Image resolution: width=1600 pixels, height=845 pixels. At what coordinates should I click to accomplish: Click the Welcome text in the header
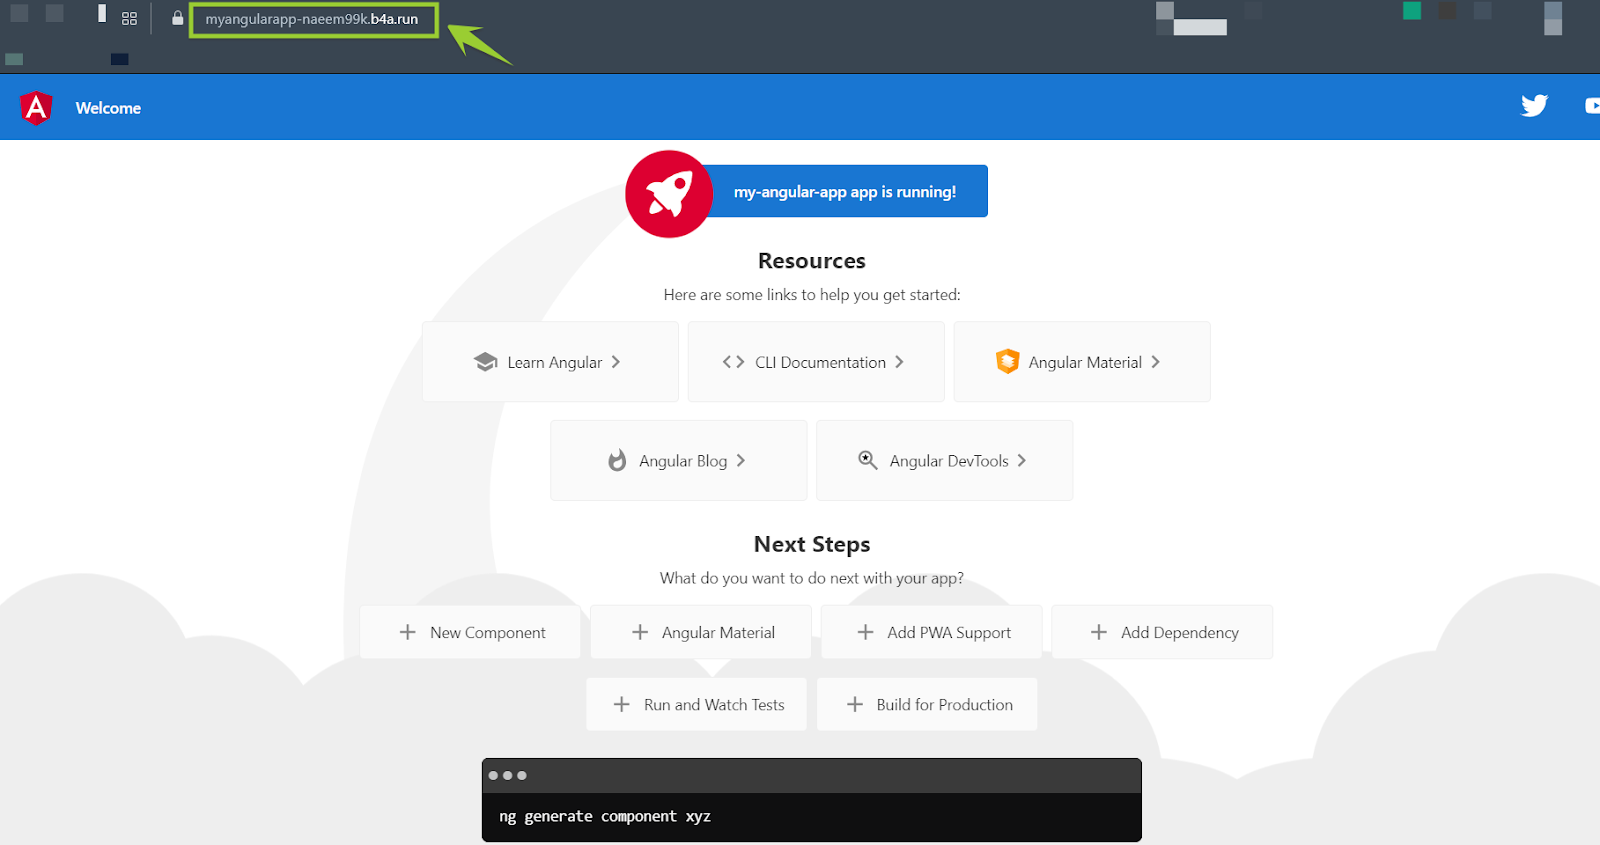108,108
